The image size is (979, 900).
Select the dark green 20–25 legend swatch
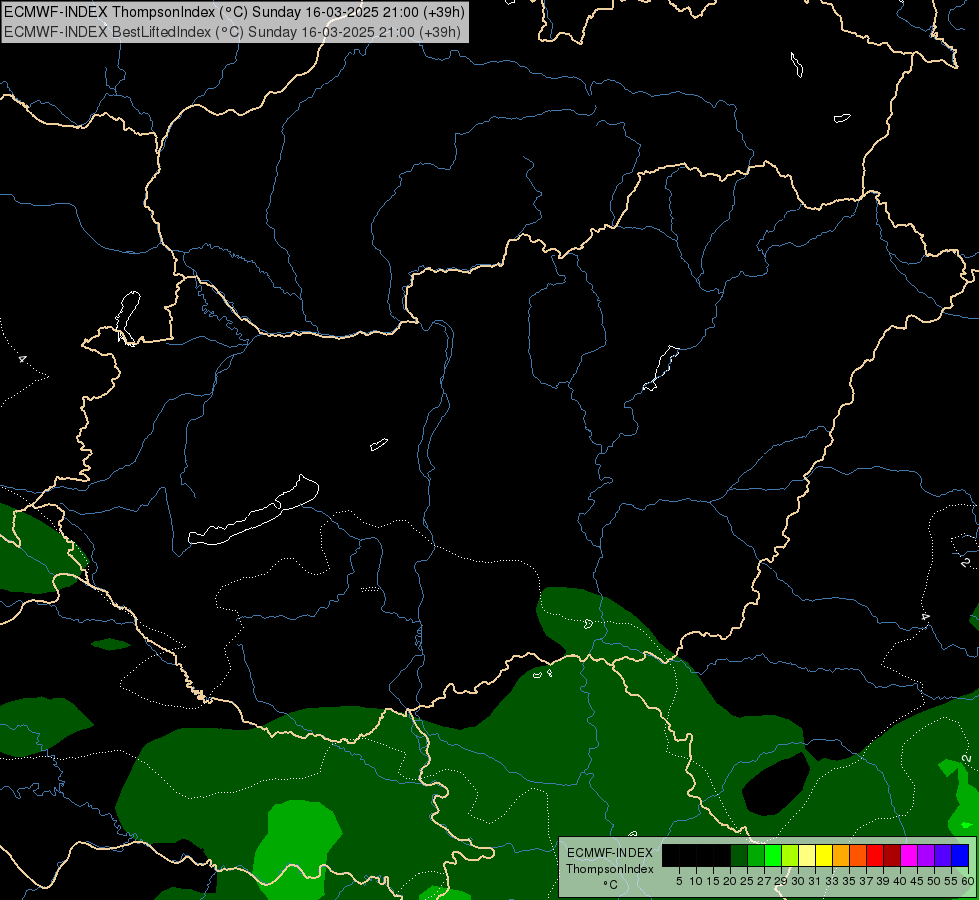(x=739, y=855)
